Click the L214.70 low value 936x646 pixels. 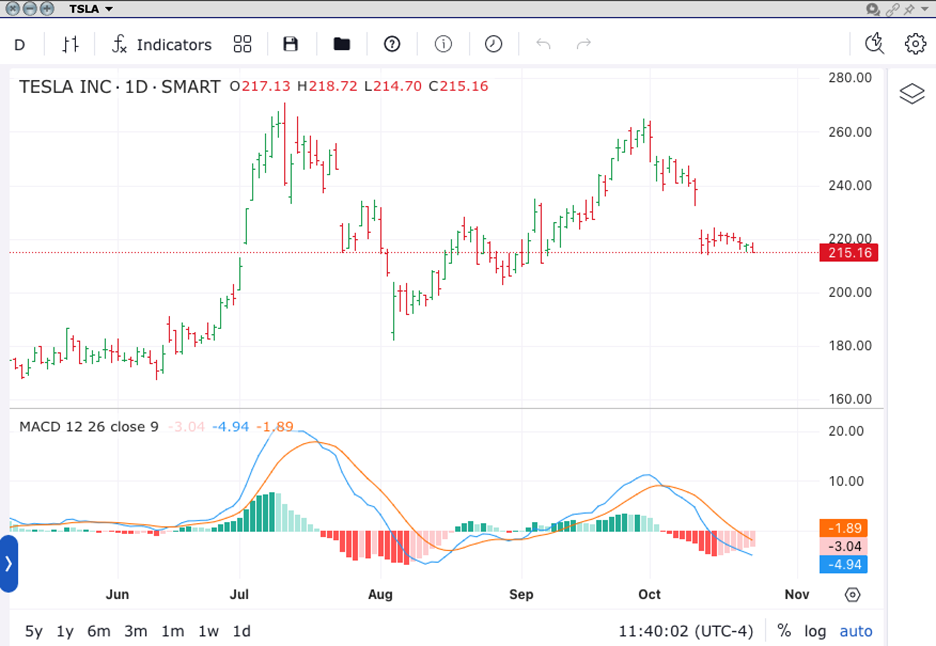pyautogui.click(x=393, y=87)
